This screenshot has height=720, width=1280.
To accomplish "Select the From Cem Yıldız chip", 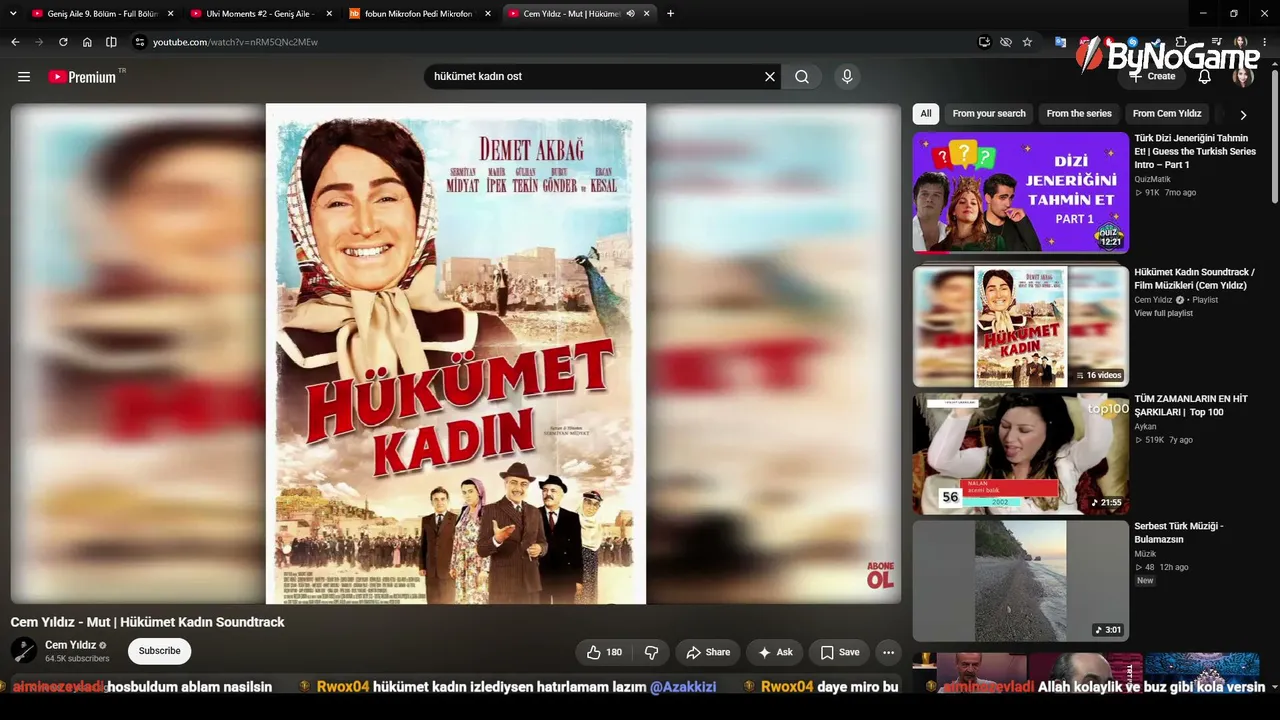I will pyautogui.click(x=1167, y=114).
